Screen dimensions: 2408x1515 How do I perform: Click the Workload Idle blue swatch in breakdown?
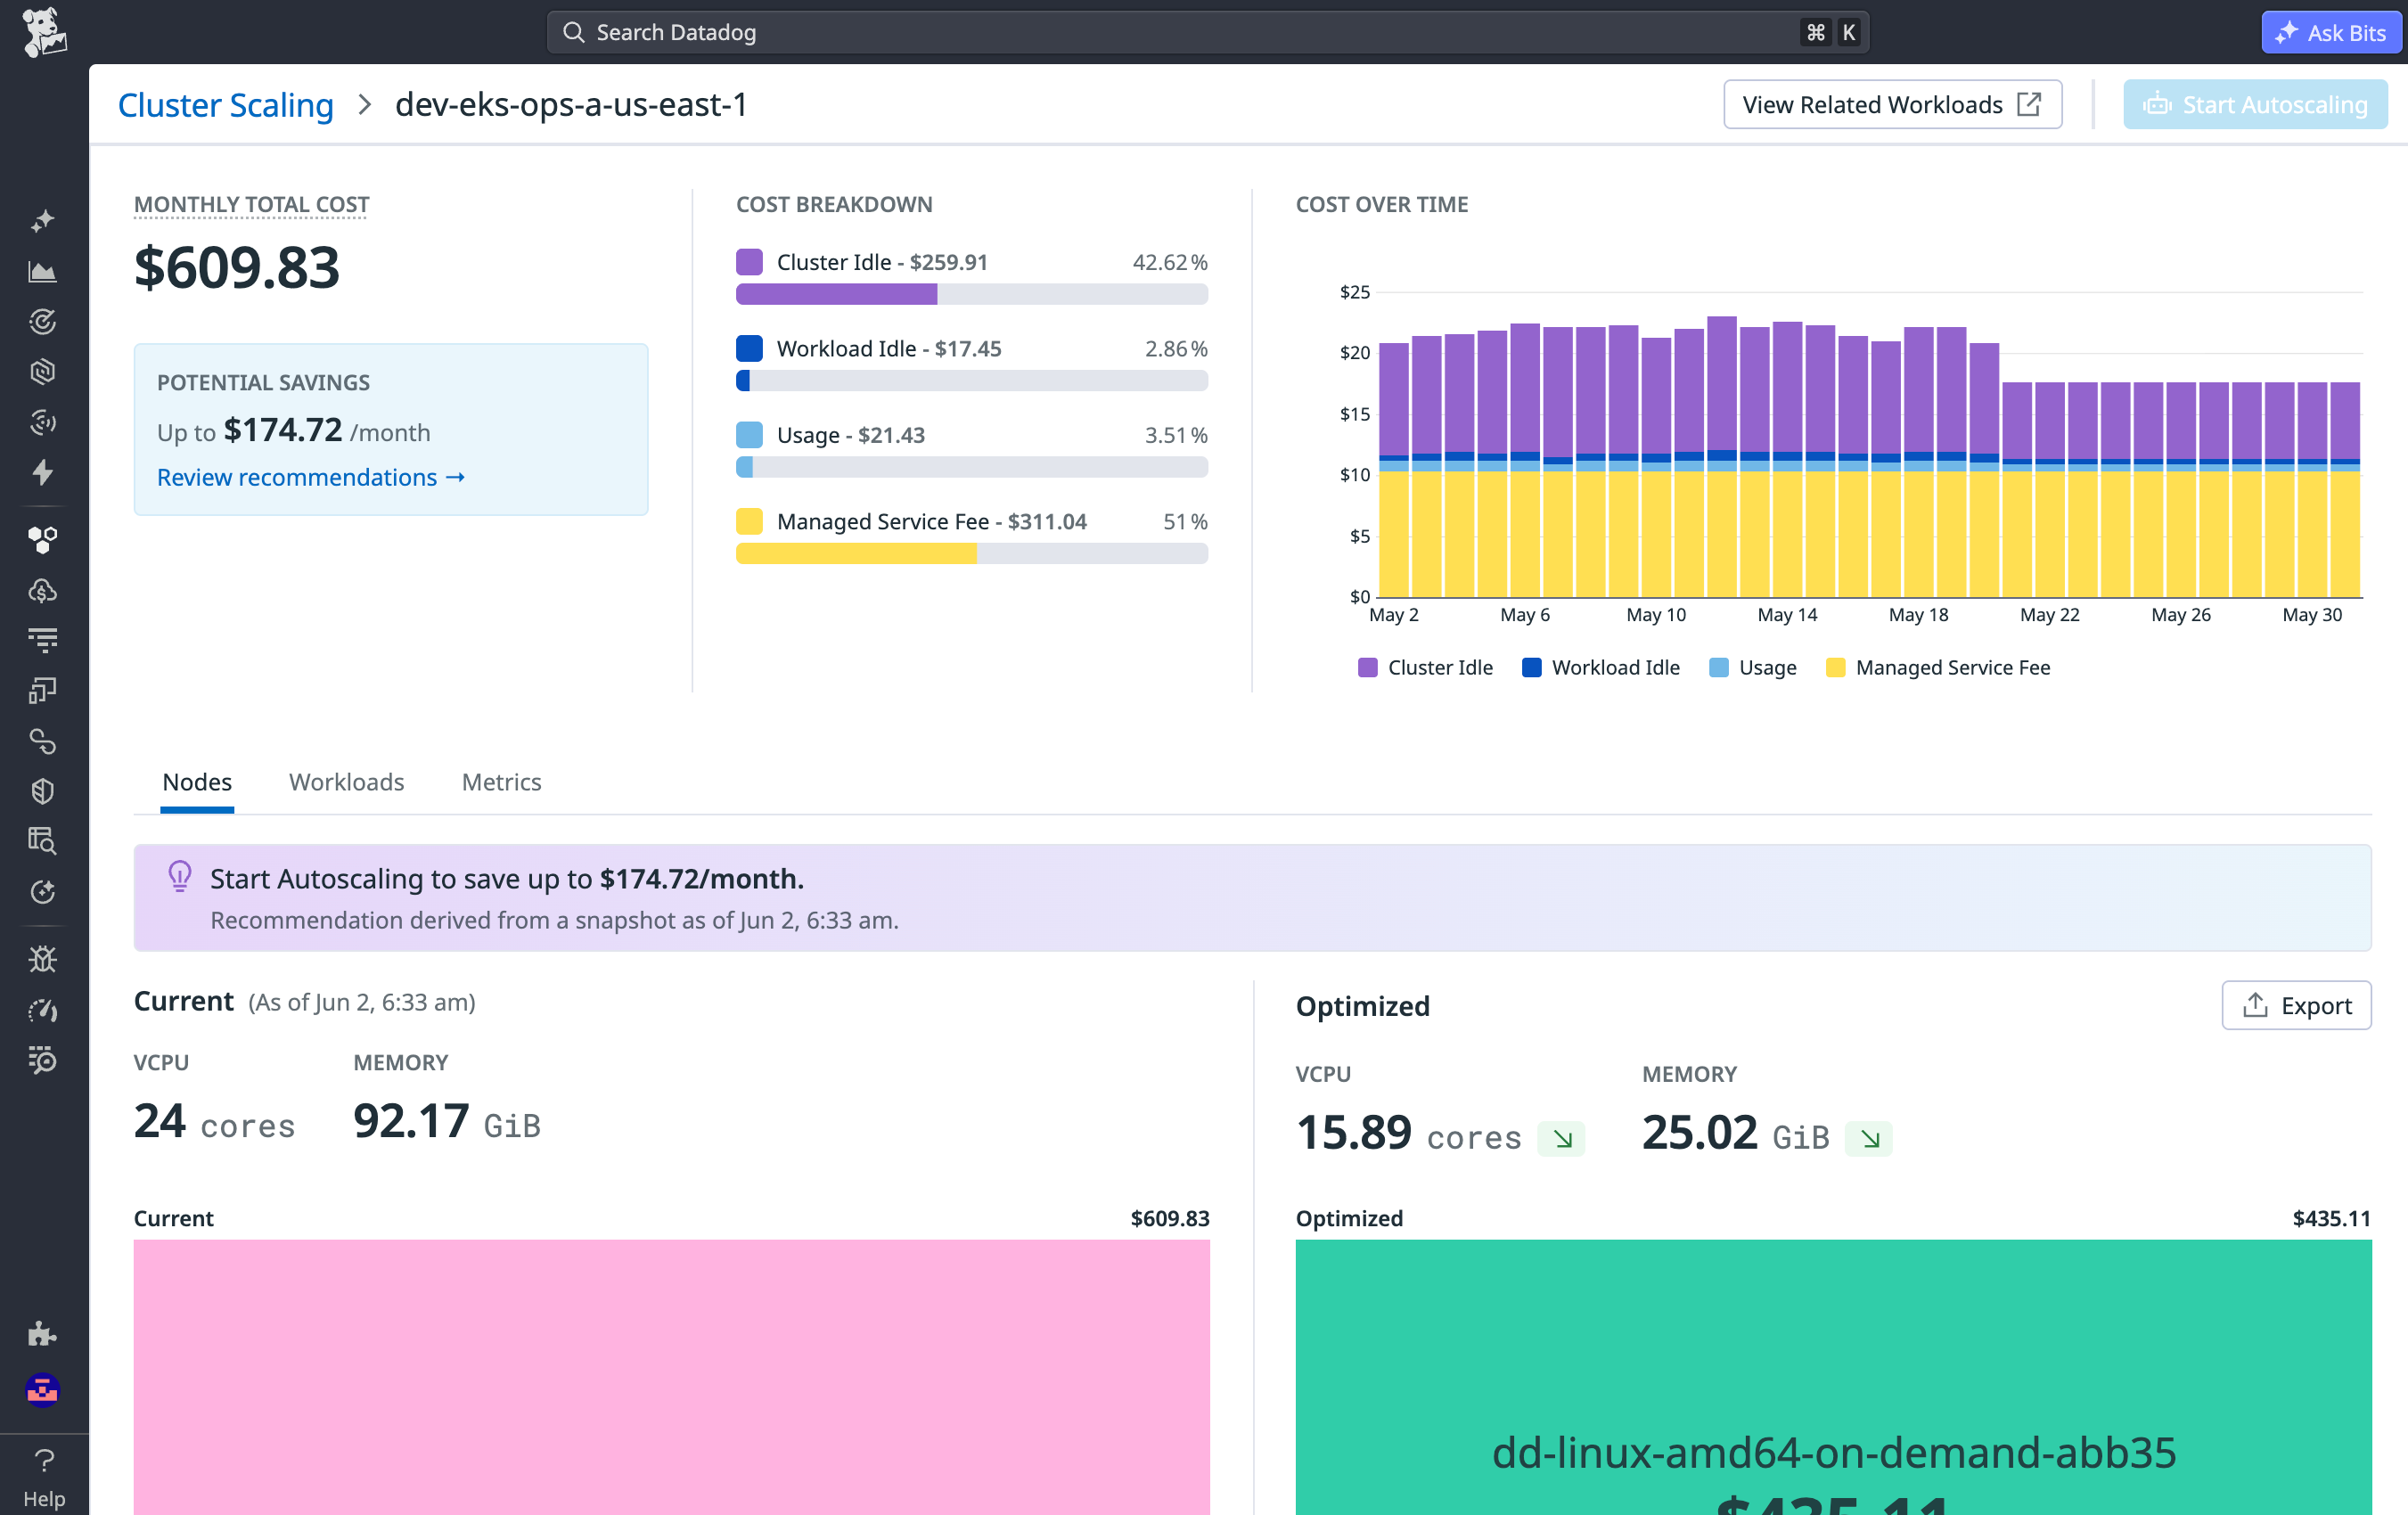[x=749, y=348]
